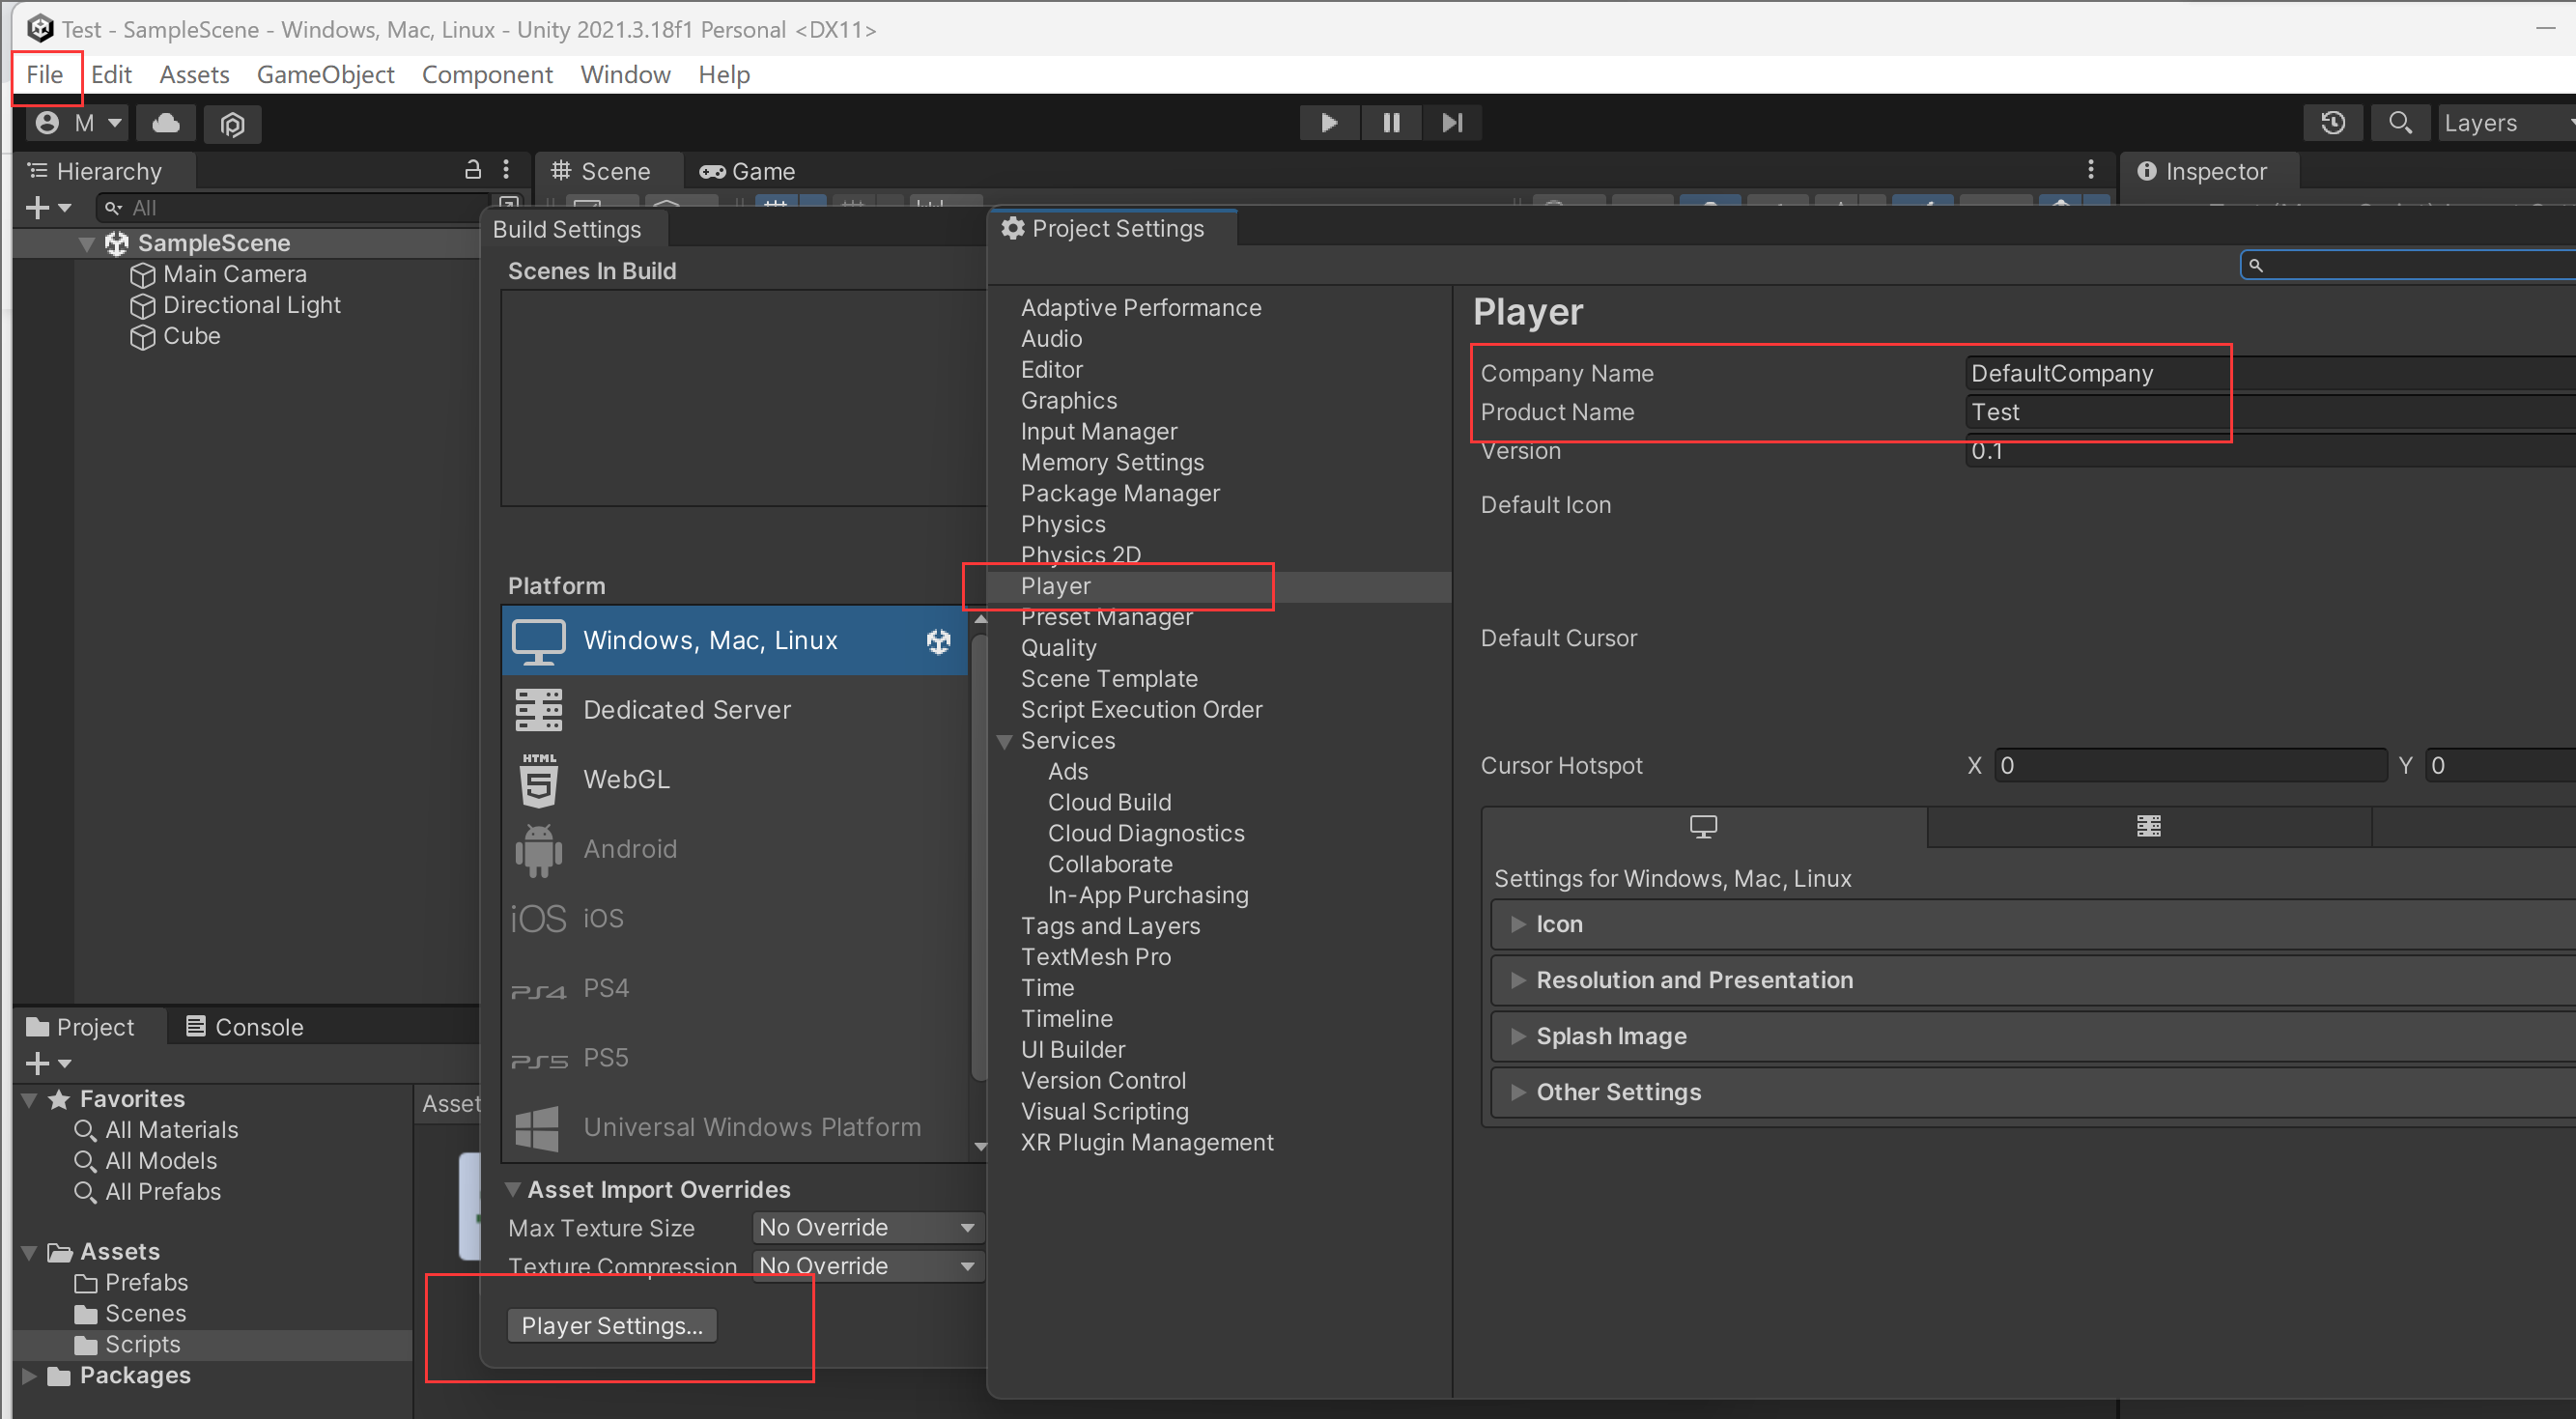Click the Company Name field

point(2270,373)
